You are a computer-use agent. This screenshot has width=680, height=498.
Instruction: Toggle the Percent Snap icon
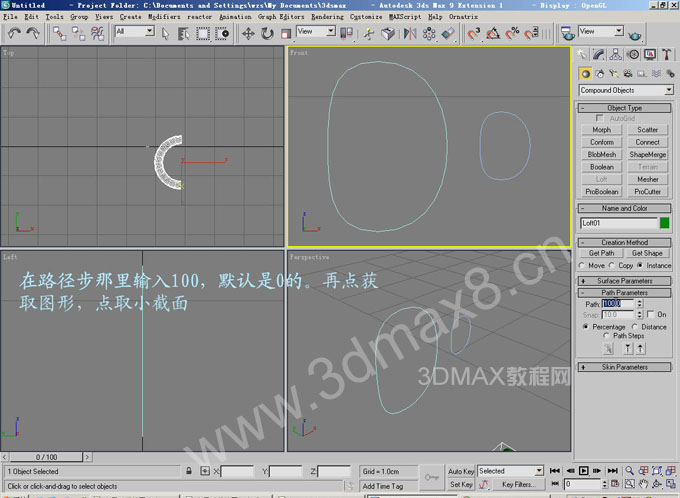(512, 33)
